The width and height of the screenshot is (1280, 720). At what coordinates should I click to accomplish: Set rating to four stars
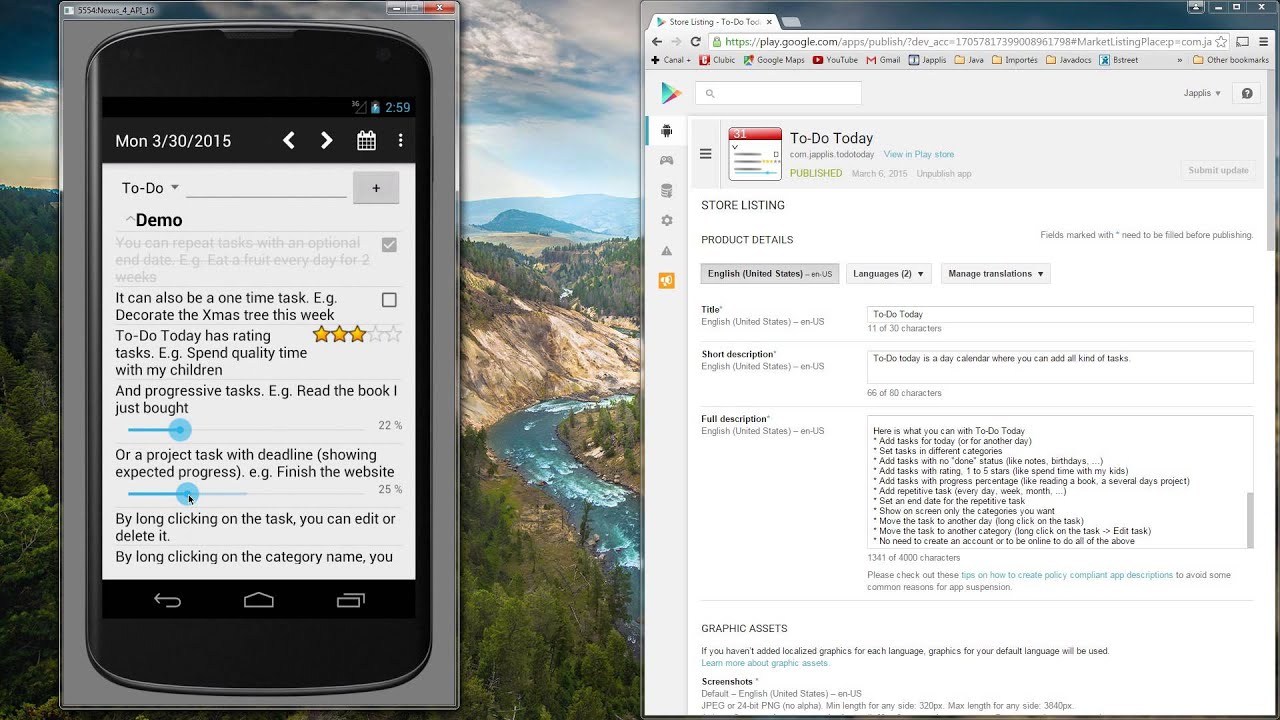click(x=376, y=335)
